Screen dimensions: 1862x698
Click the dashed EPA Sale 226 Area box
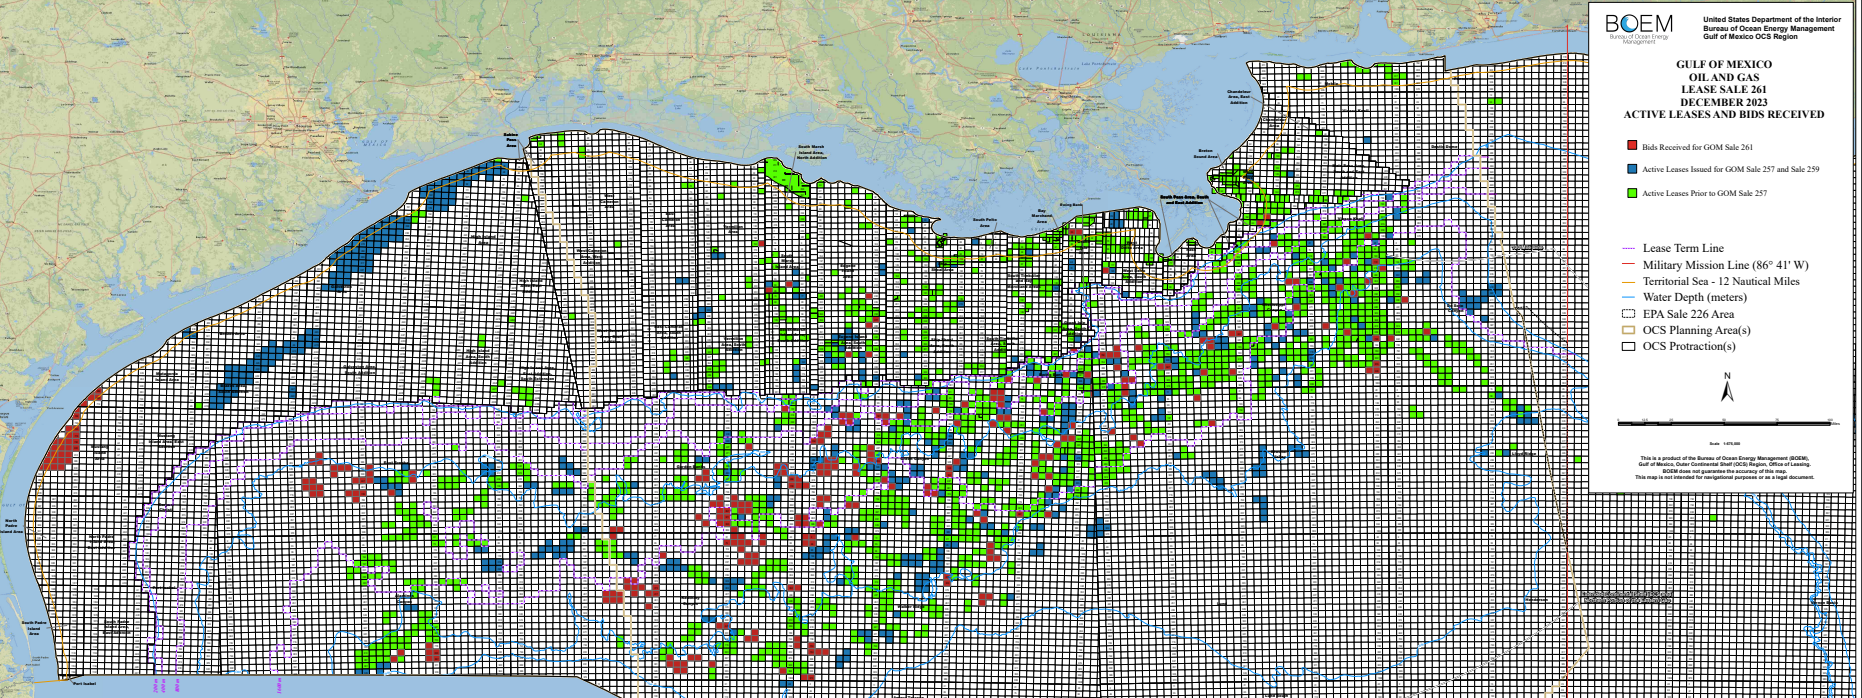pos(1628,313)
